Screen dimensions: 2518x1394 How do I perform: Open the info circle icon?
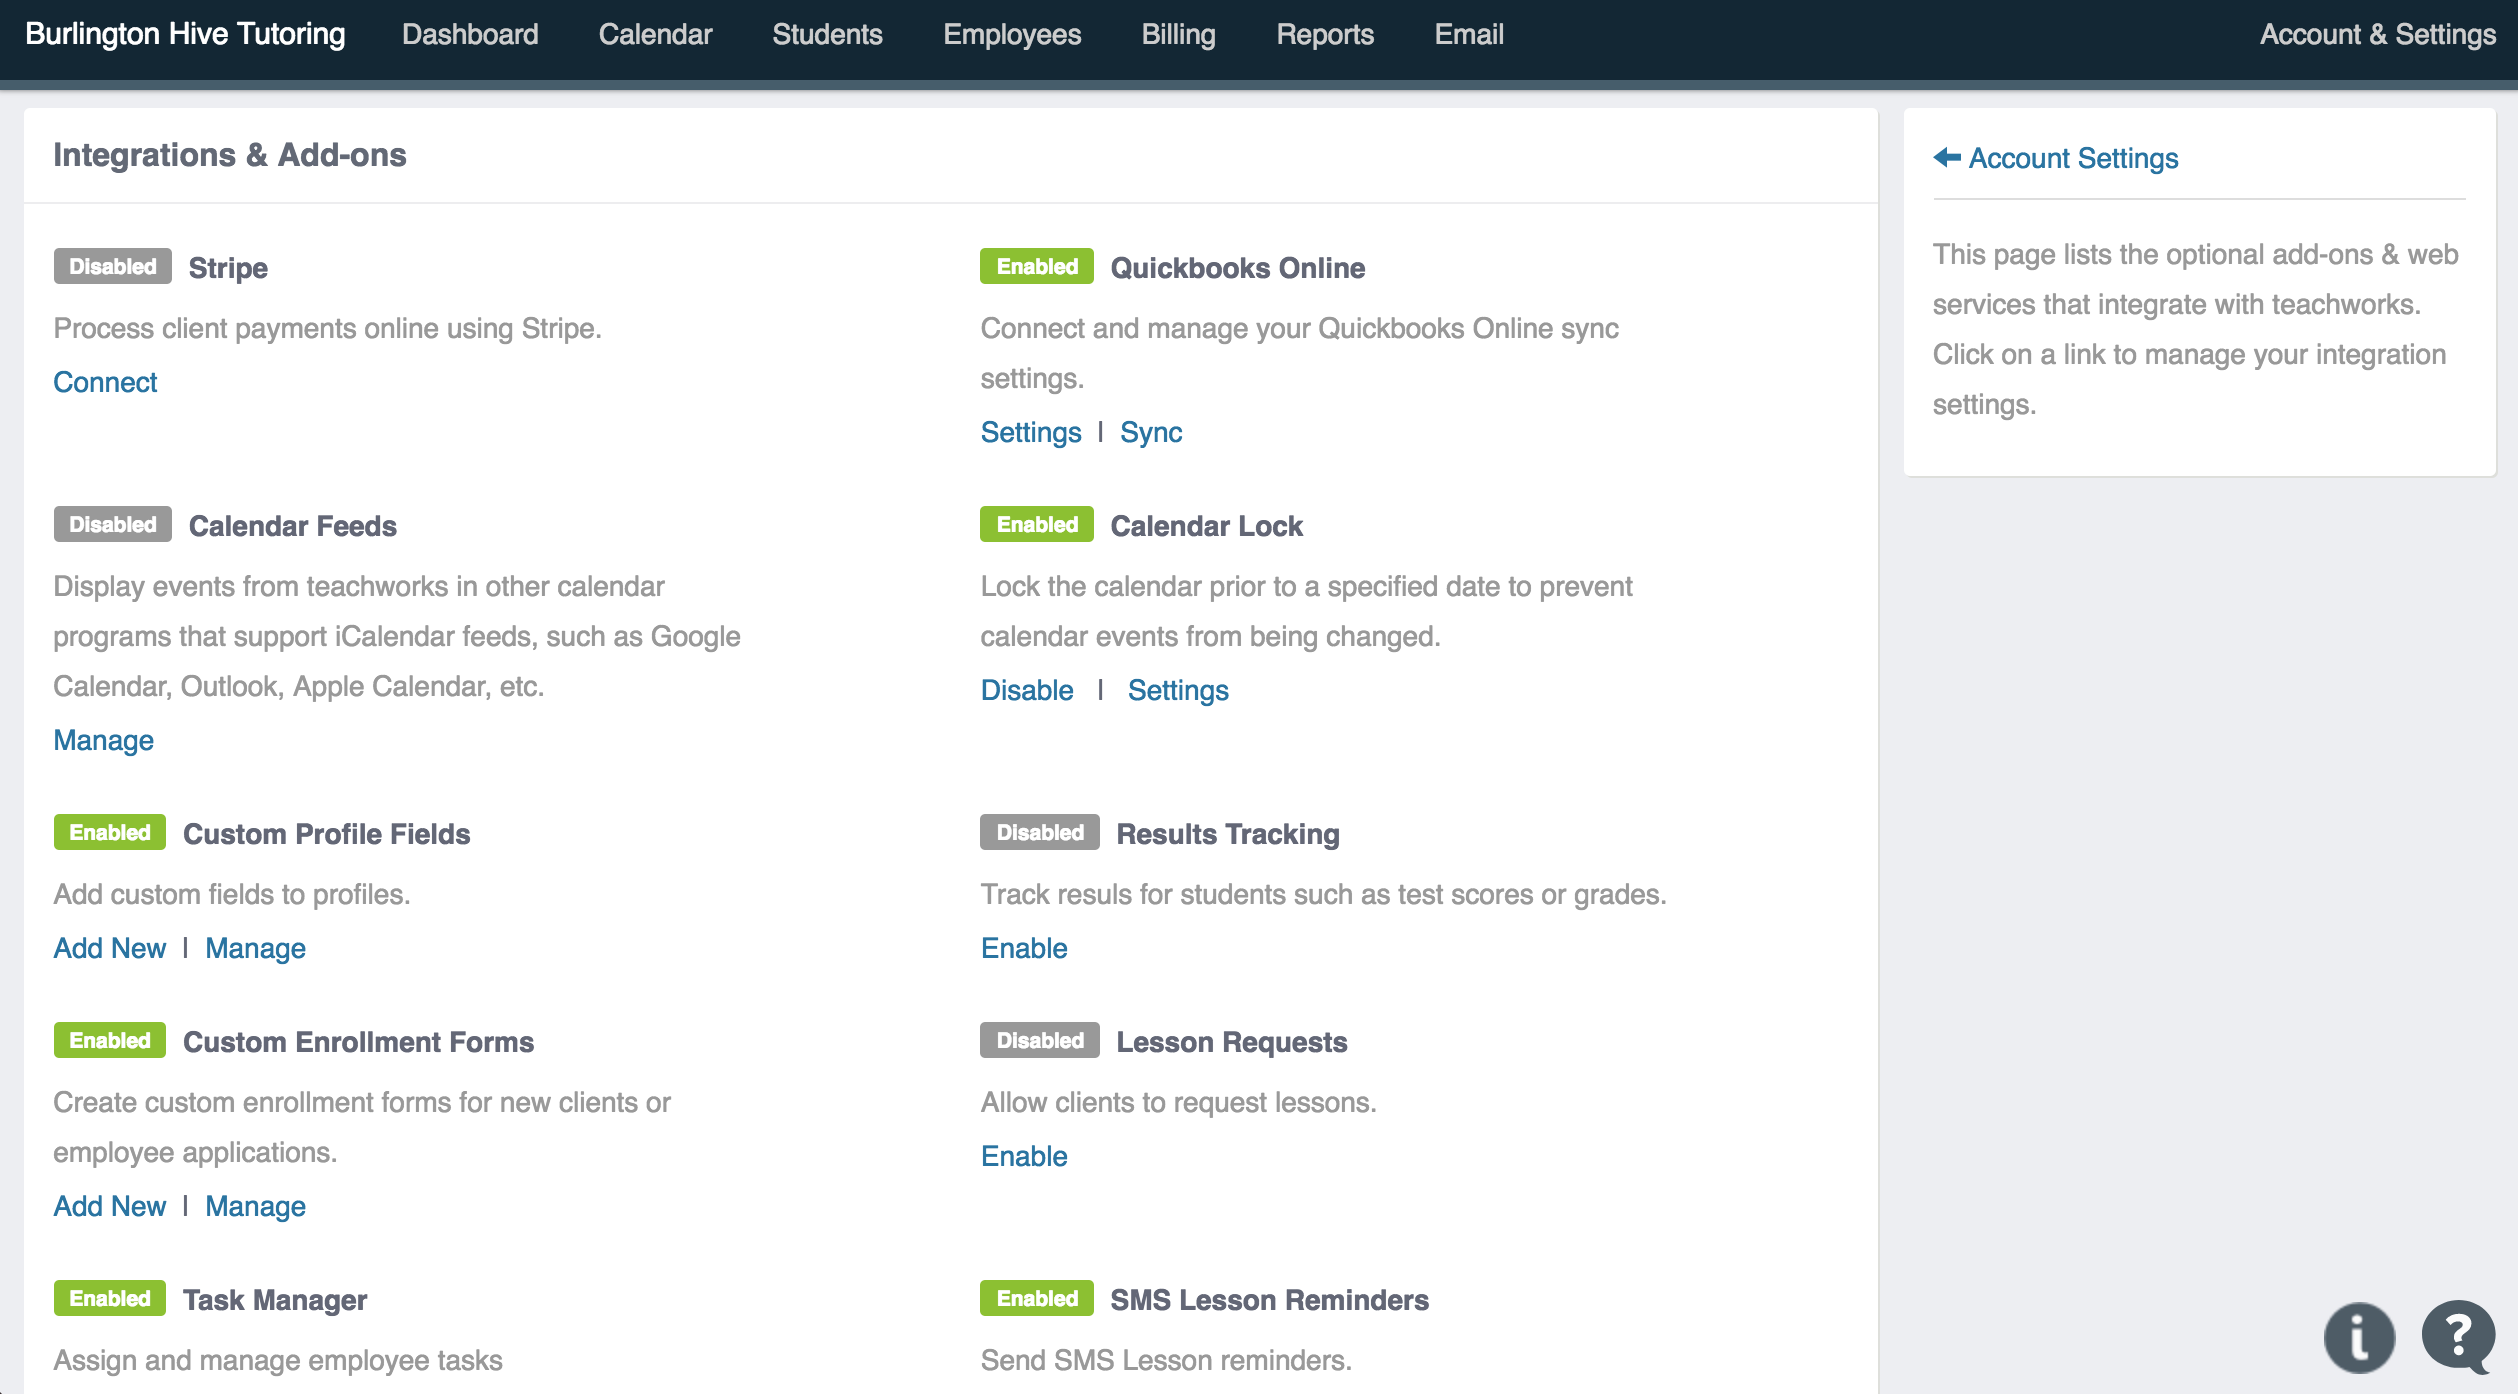point(2359,1337)
